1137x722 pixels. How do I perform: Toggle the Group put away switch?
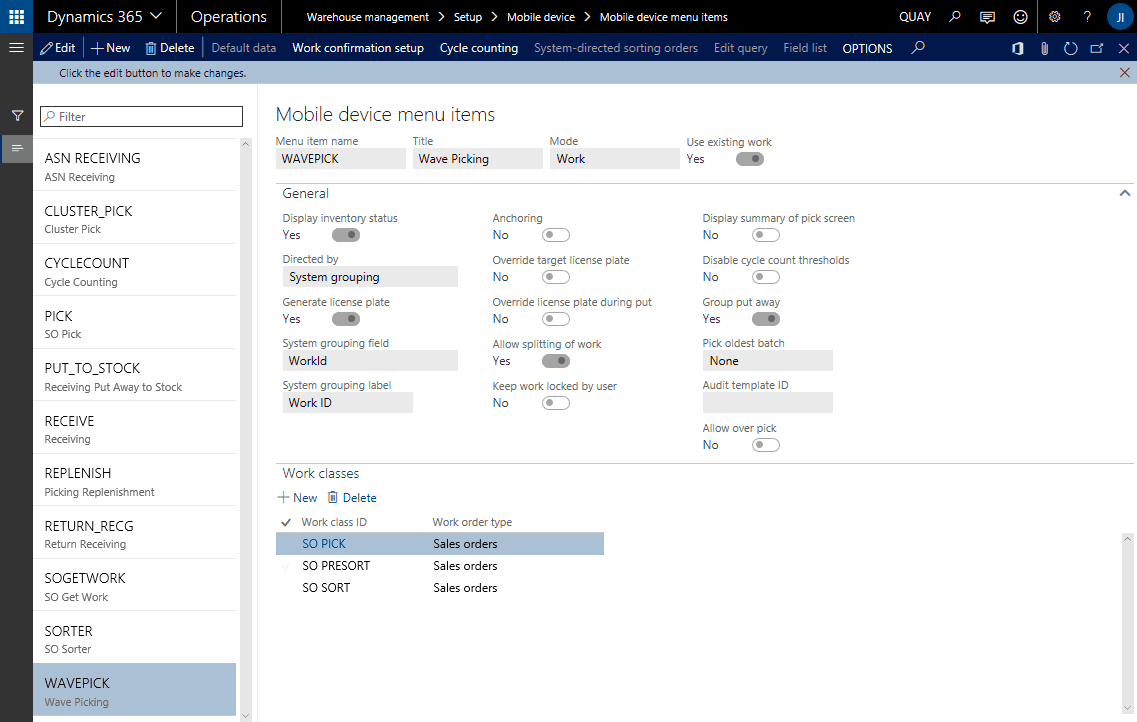pyautogui.click(x=766, y=319)
